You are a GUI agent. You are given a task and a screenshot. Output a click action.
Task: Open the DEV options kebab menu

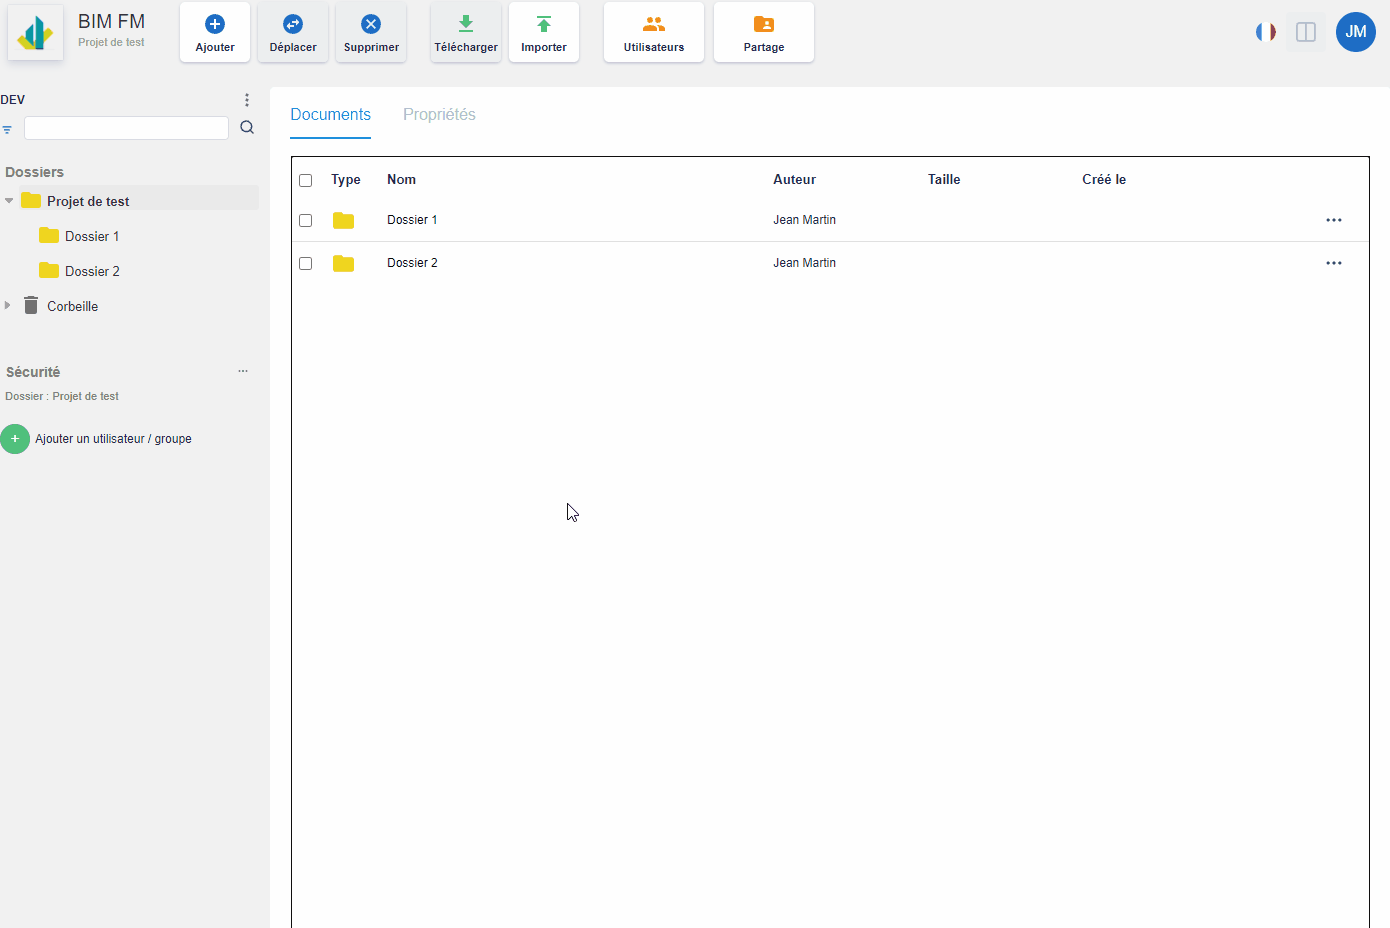246,99
